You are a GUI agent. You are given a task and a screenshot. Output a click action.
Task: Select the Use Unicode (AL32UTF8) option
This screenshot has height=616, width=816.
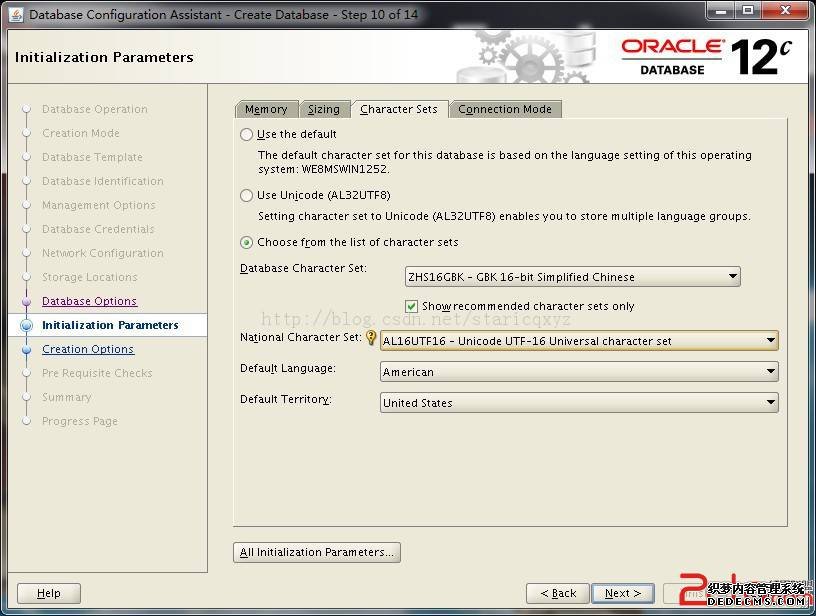[247, 196]
